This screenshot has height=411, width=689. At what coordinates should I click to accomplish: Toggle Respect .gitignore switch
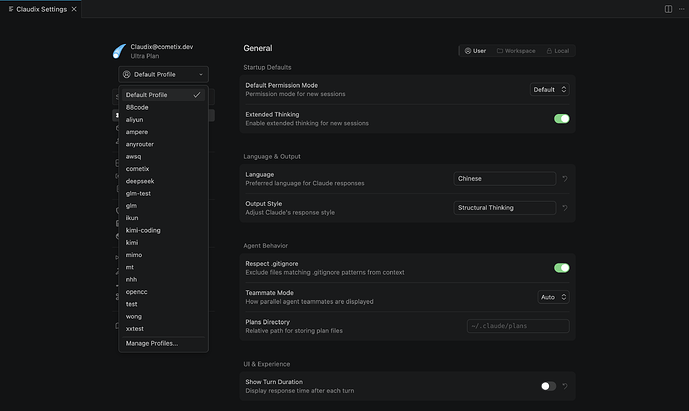click(x=561, y=268)
